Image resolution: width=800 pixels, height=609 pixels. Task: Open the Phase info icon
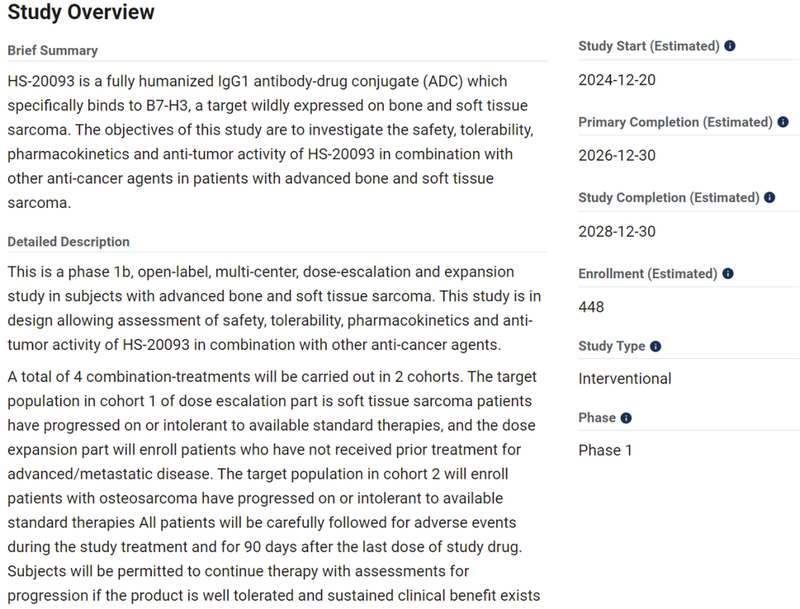tap(626, 418)
